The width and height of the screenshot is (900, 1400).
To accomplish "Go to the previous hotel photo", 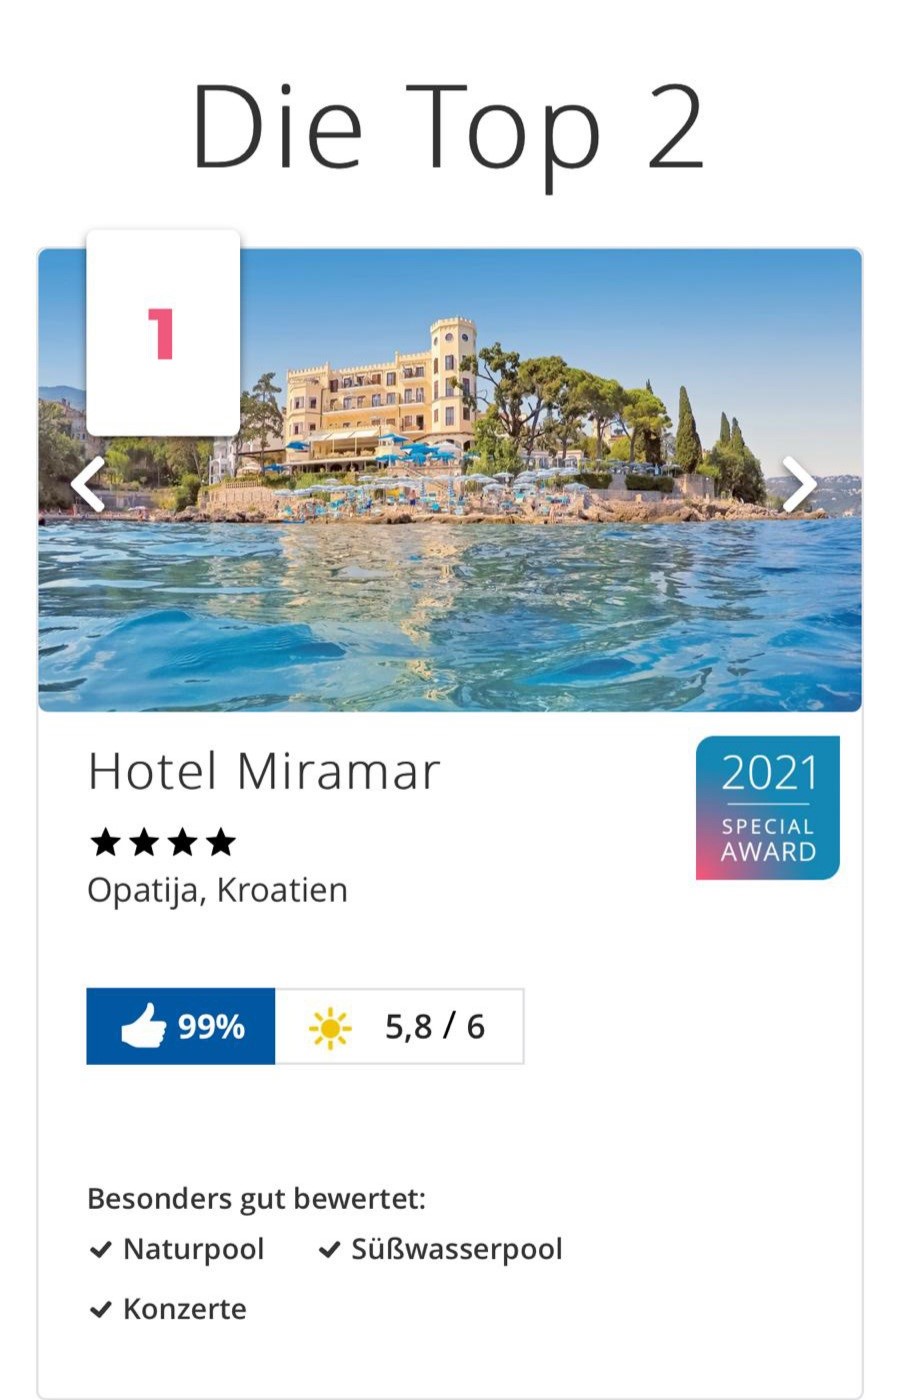I will [88, 485].
